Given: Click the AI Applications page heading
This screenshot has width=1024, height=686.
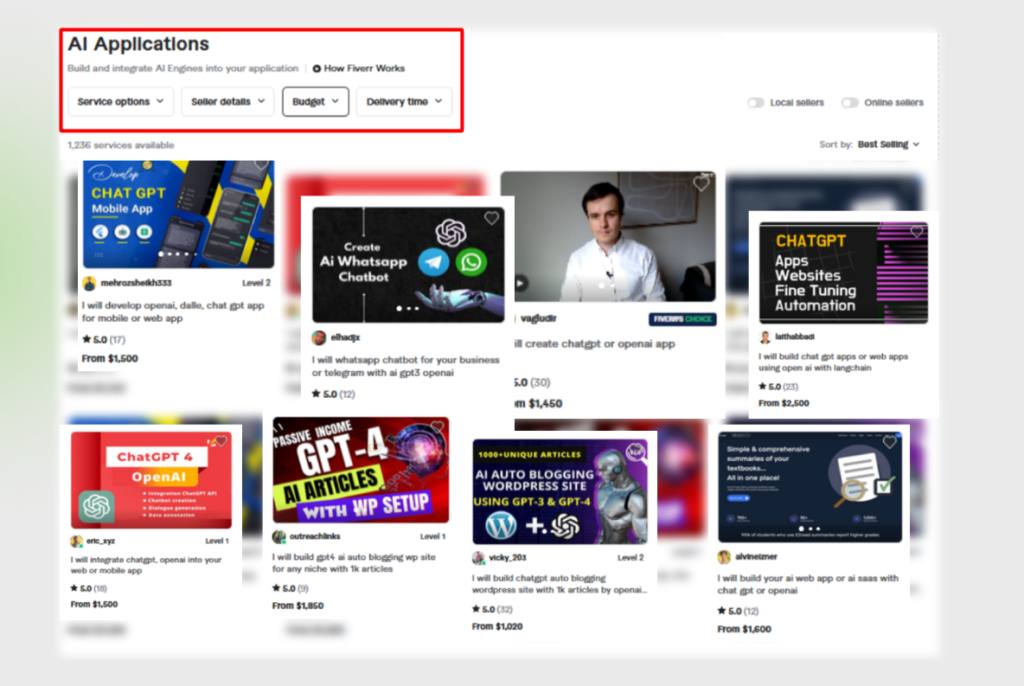Looking at the screenshot, I should pos(138,44).
